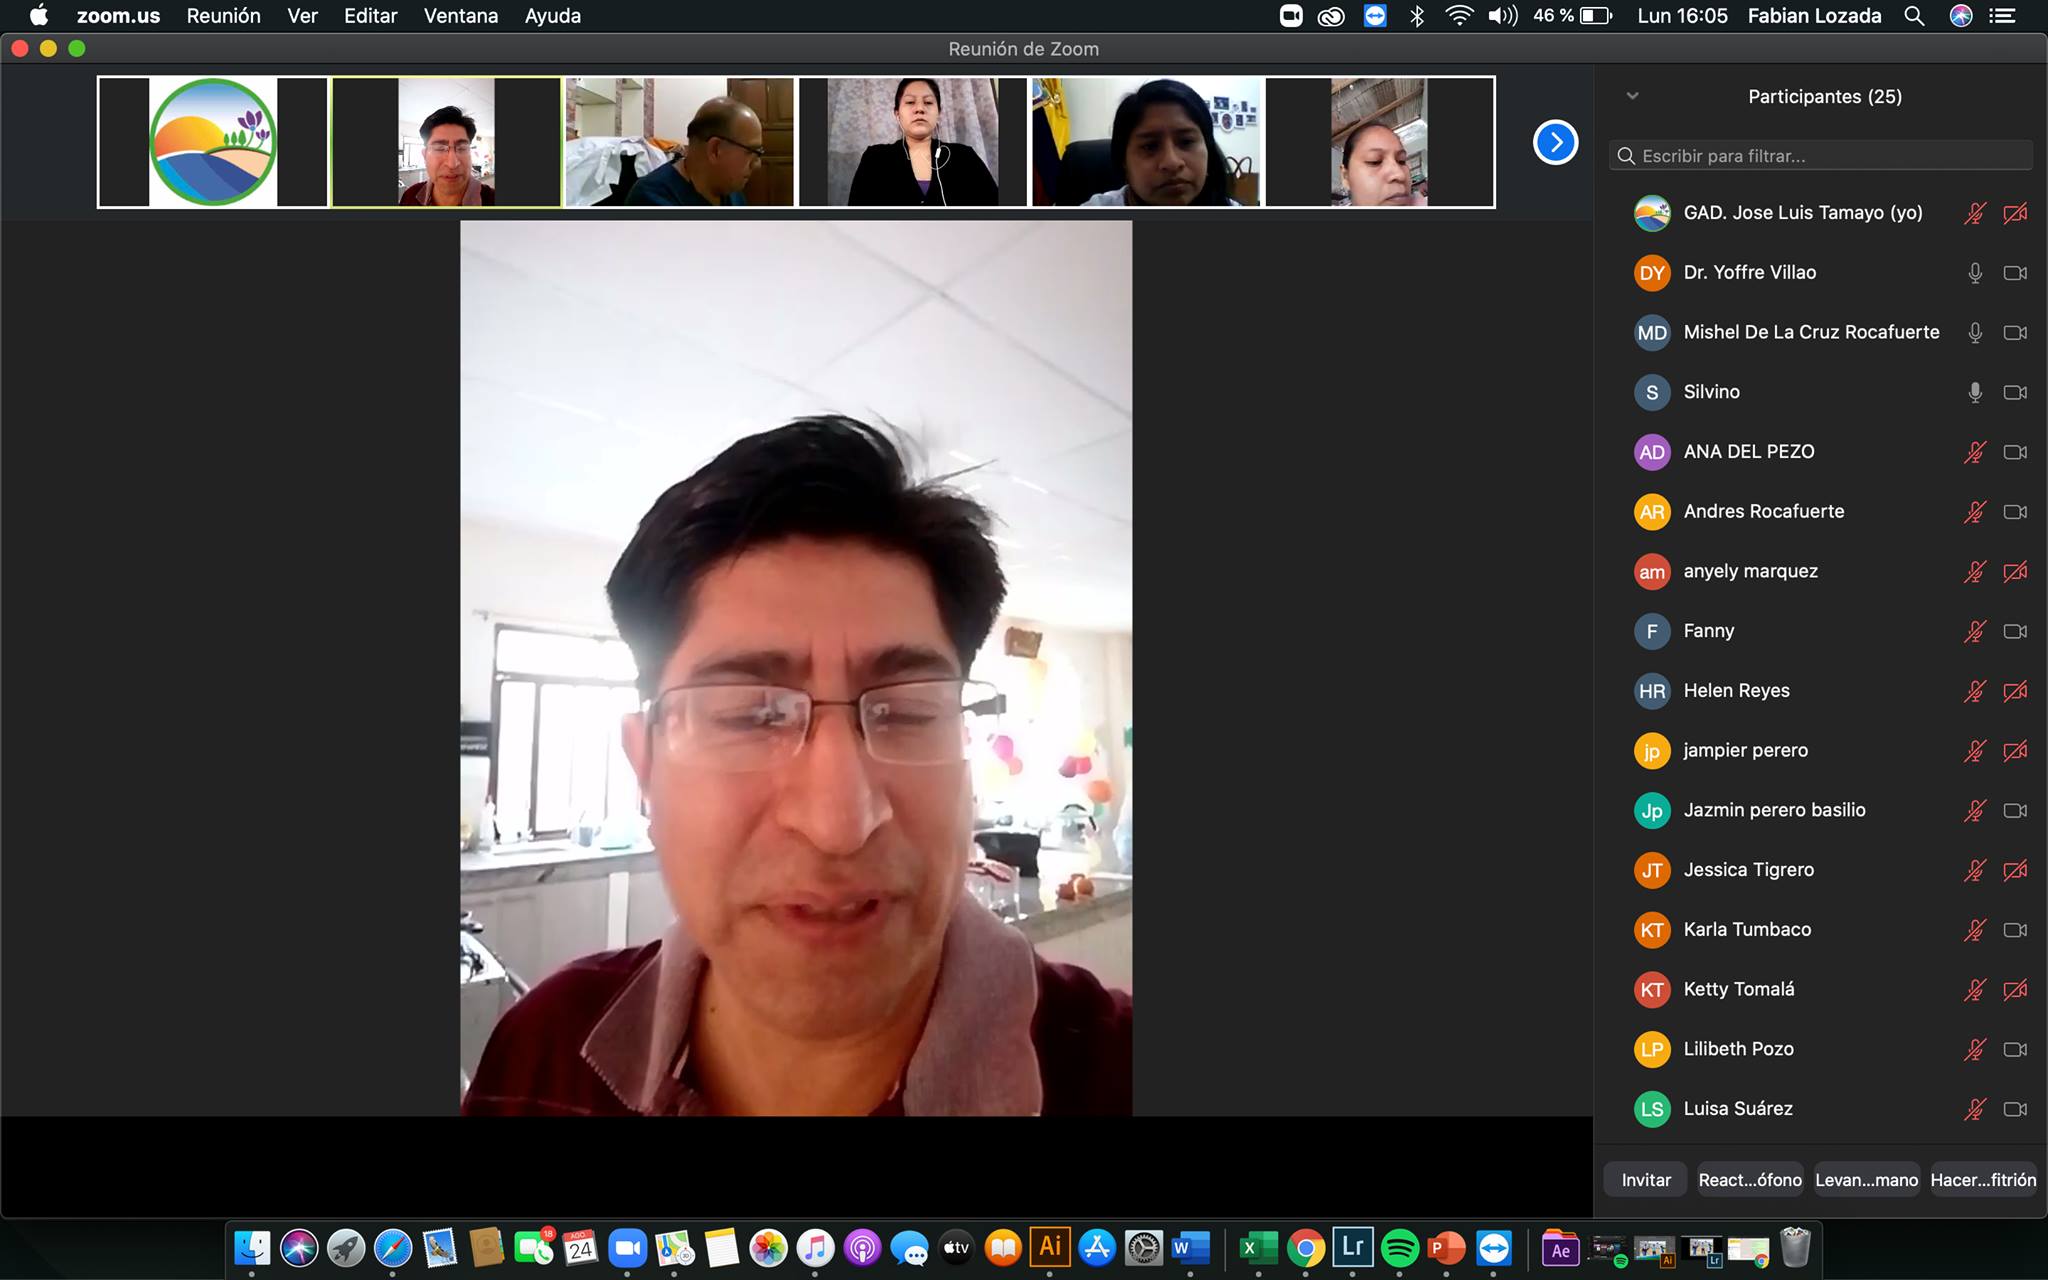Click anyely marquez's disabled camera icon

[x=2015, y=572]
